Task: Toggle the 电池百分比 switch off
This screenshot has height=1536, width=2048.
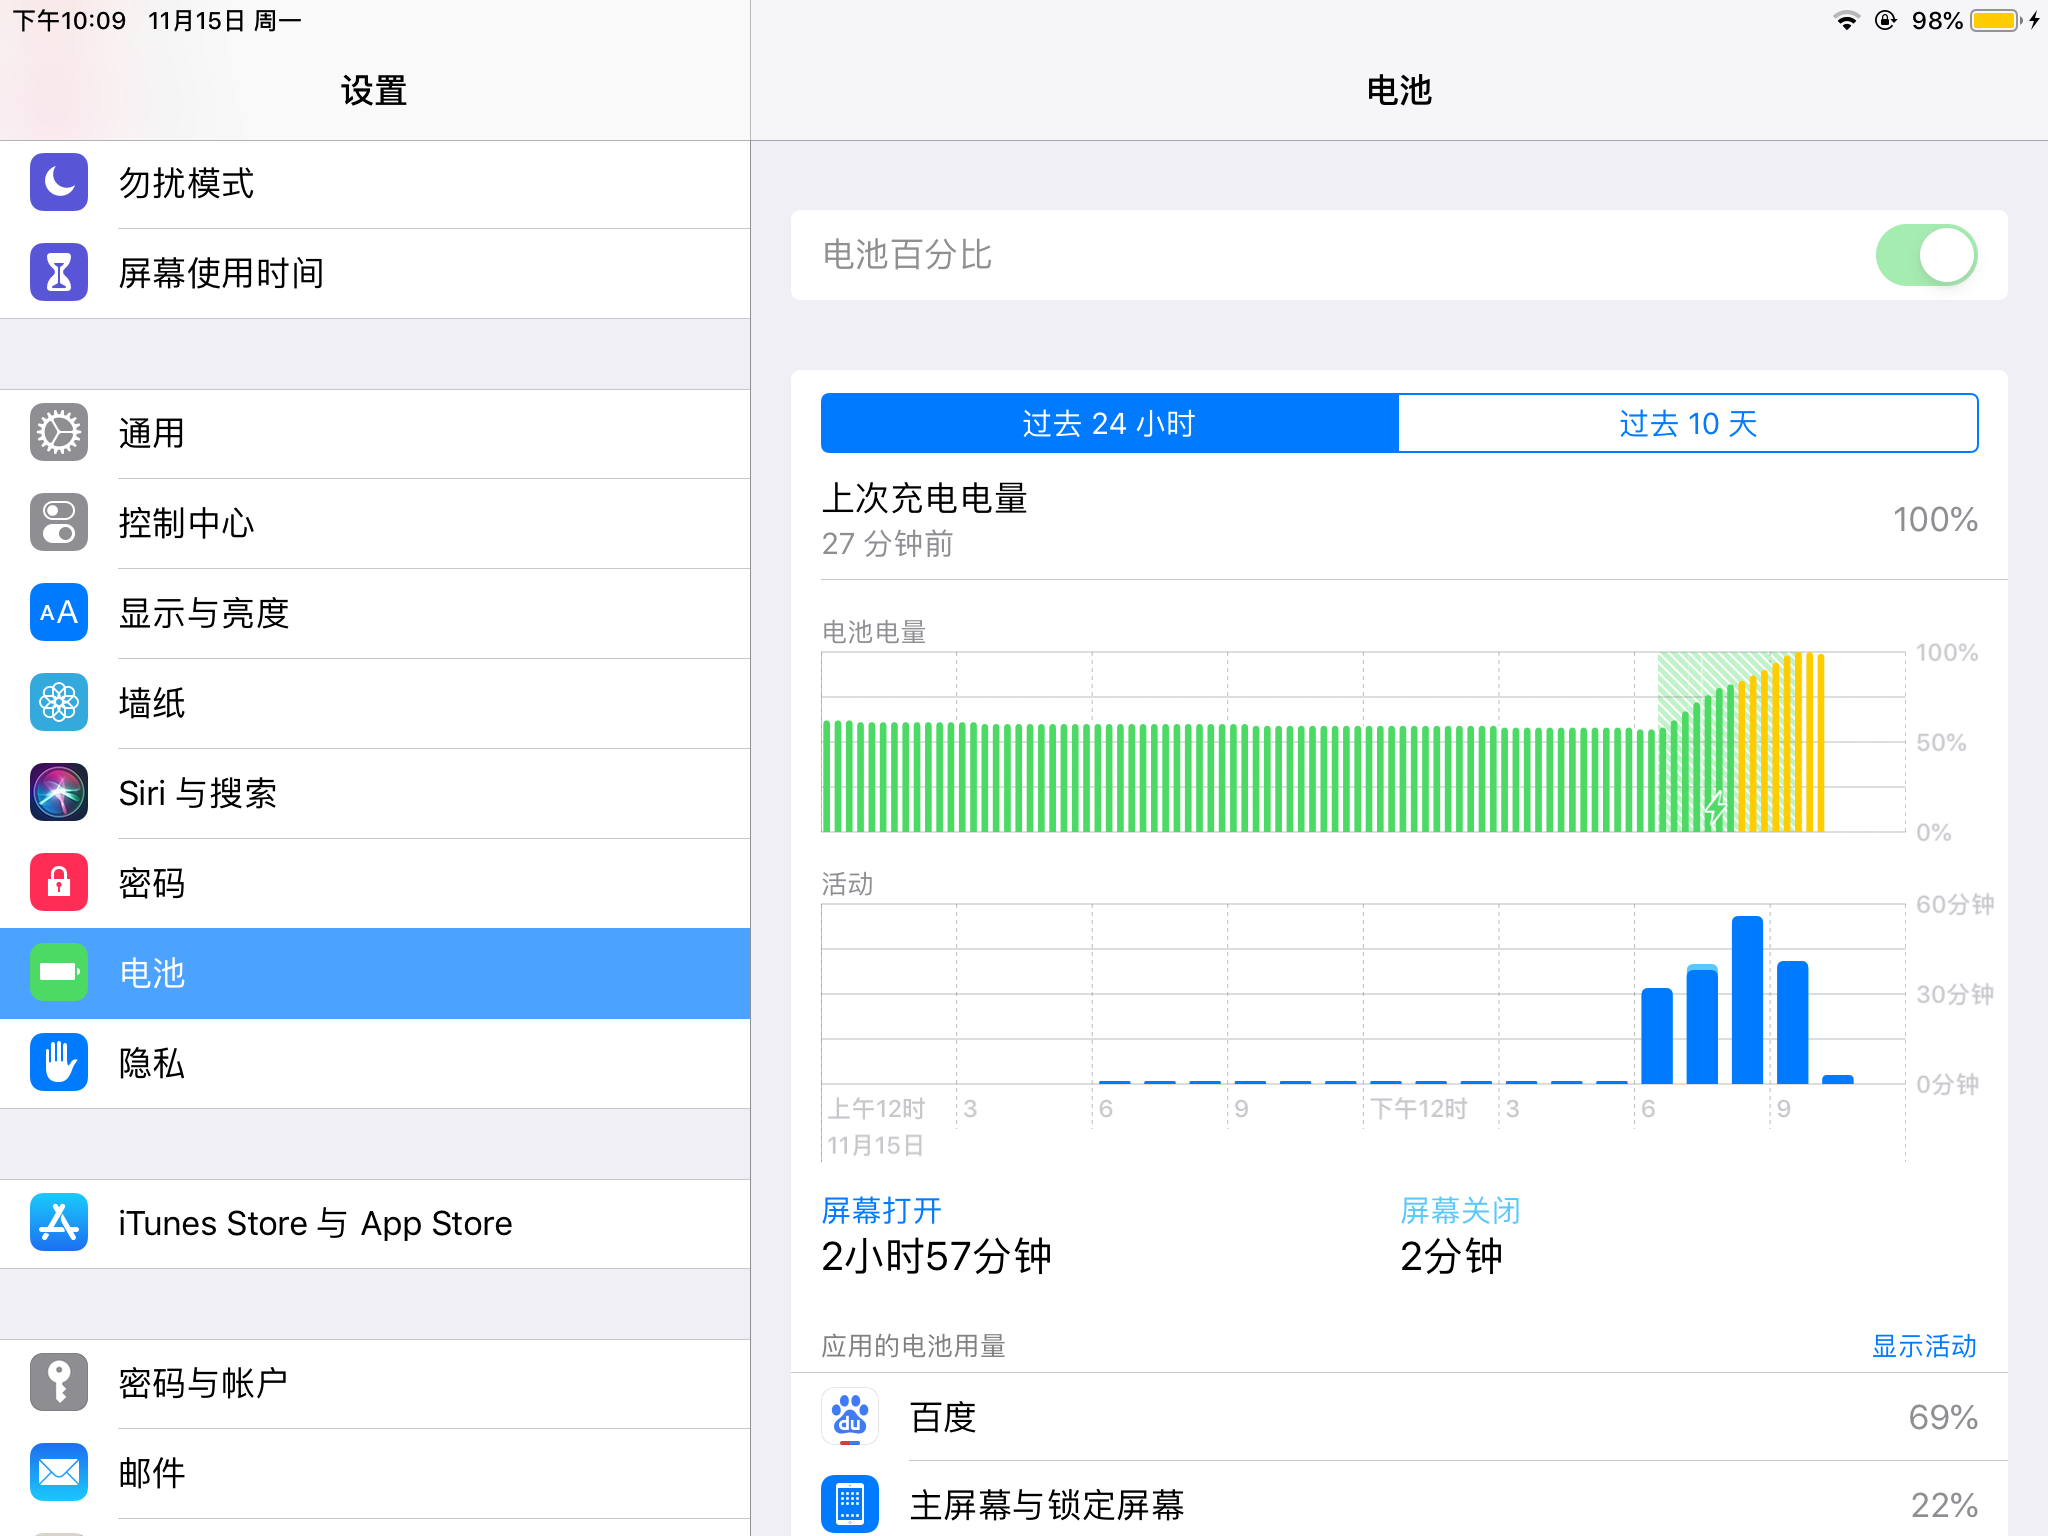Action: pyautogui.click(x=1925, y=255)
